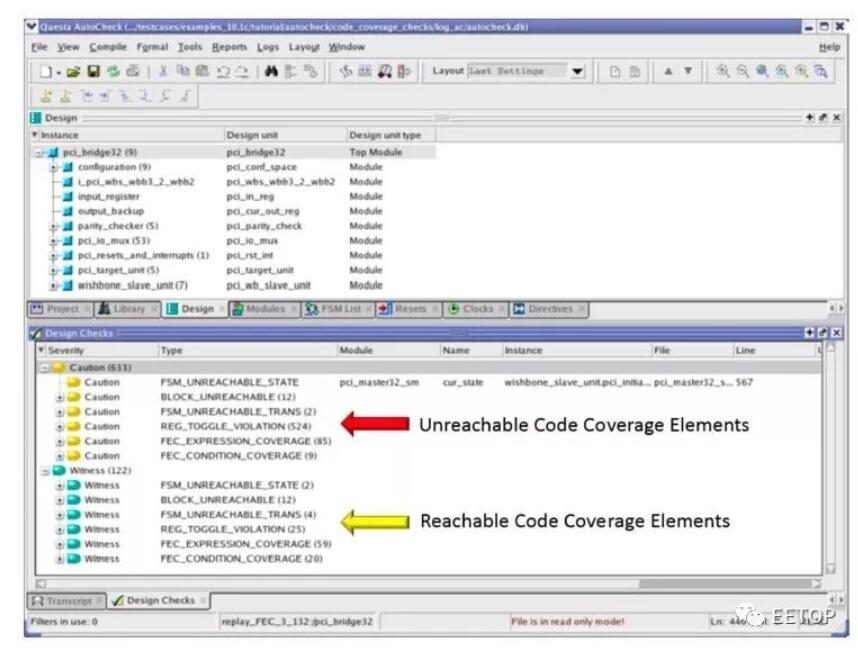
Task: Click the Undo arrow icon
Action: click(x=224, y=72)
